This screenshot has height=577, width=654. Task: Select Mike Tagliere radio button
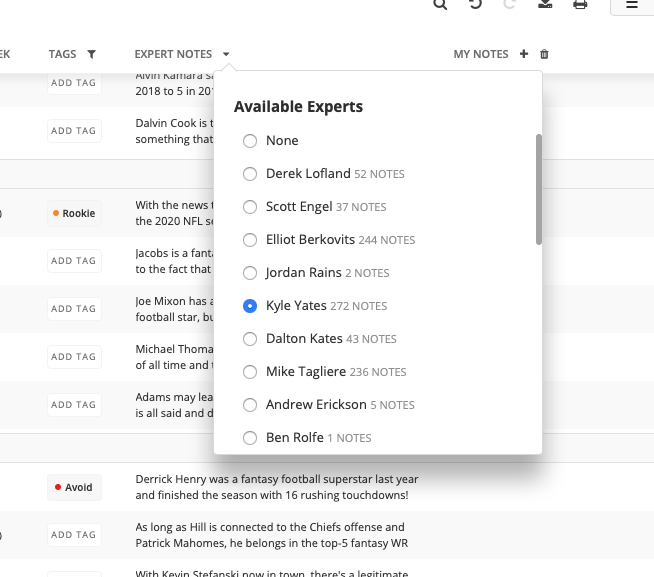pyautogui.click(x=250, y=372)
